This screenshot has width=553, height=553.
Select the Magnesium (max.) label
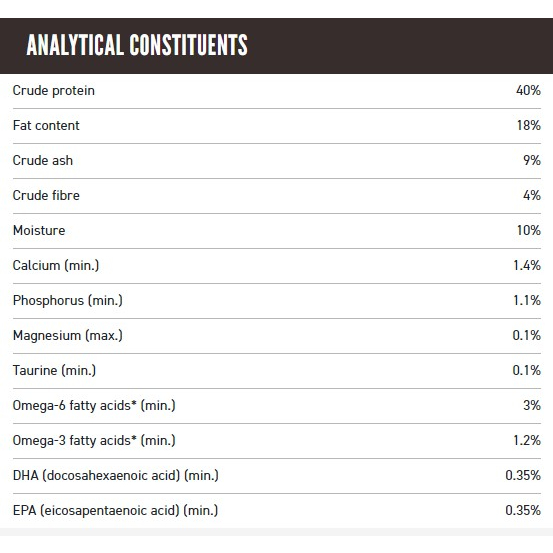(x=68, y=335)
